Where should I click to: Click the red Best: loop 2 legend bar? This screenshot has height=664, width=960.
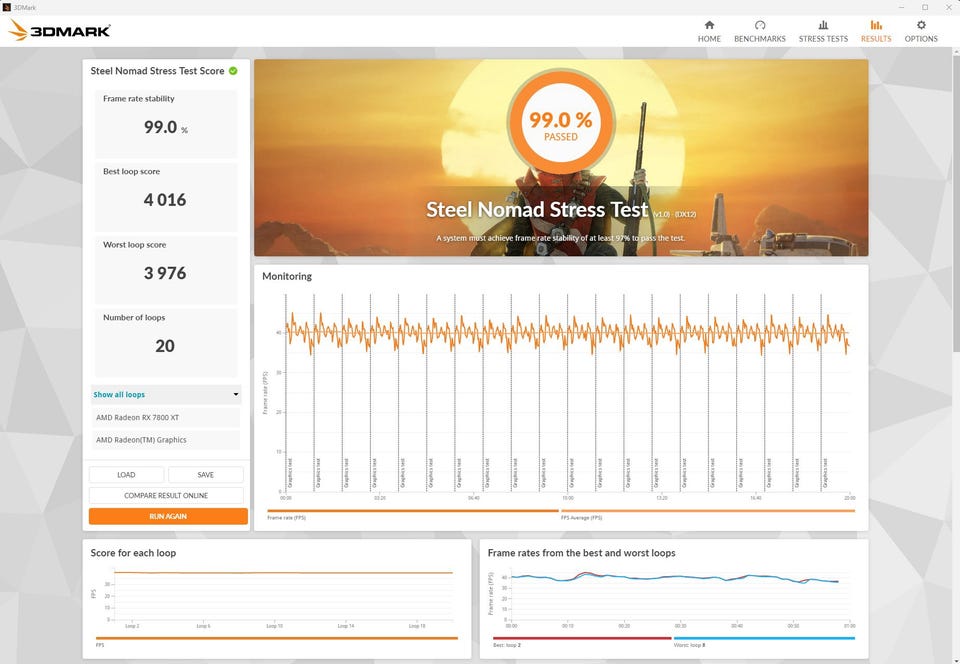(x=582, y=638)
